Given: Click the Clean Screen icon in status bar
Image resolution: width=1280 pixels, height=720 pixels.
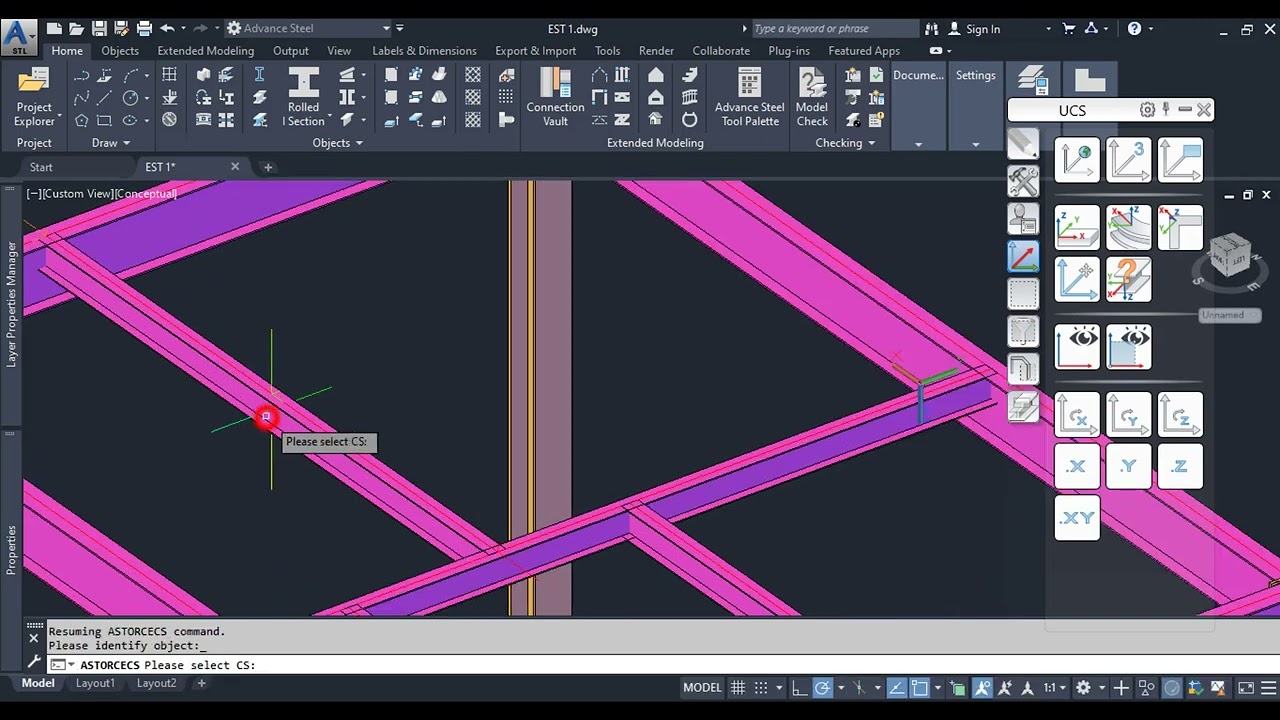Looking at the screenshot, I should tap(1246, 688).
